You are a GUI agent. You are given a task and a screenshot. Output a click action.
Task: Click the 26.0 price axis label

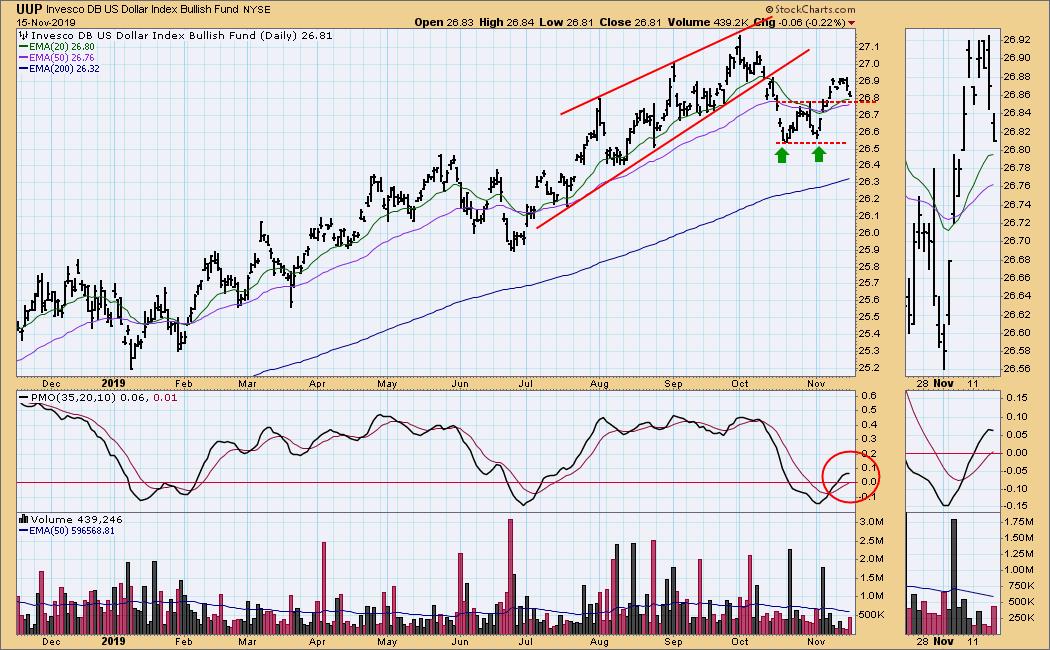click(868, 233)
